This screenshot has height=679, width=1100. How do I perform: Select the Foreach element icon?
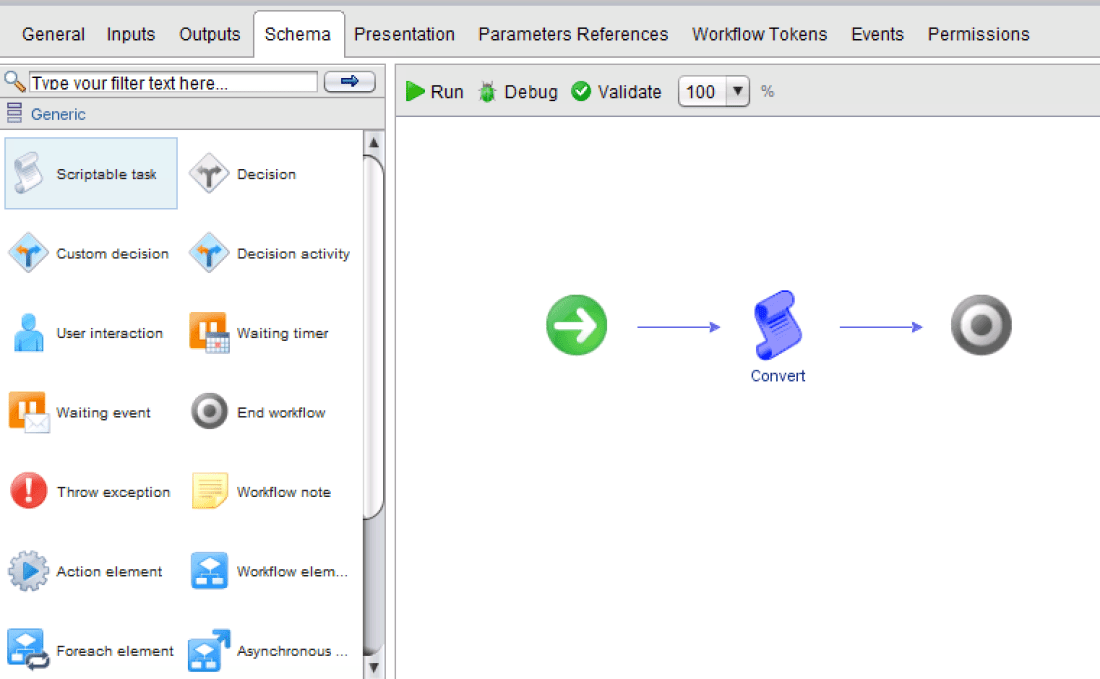click(x=29, y=650)
